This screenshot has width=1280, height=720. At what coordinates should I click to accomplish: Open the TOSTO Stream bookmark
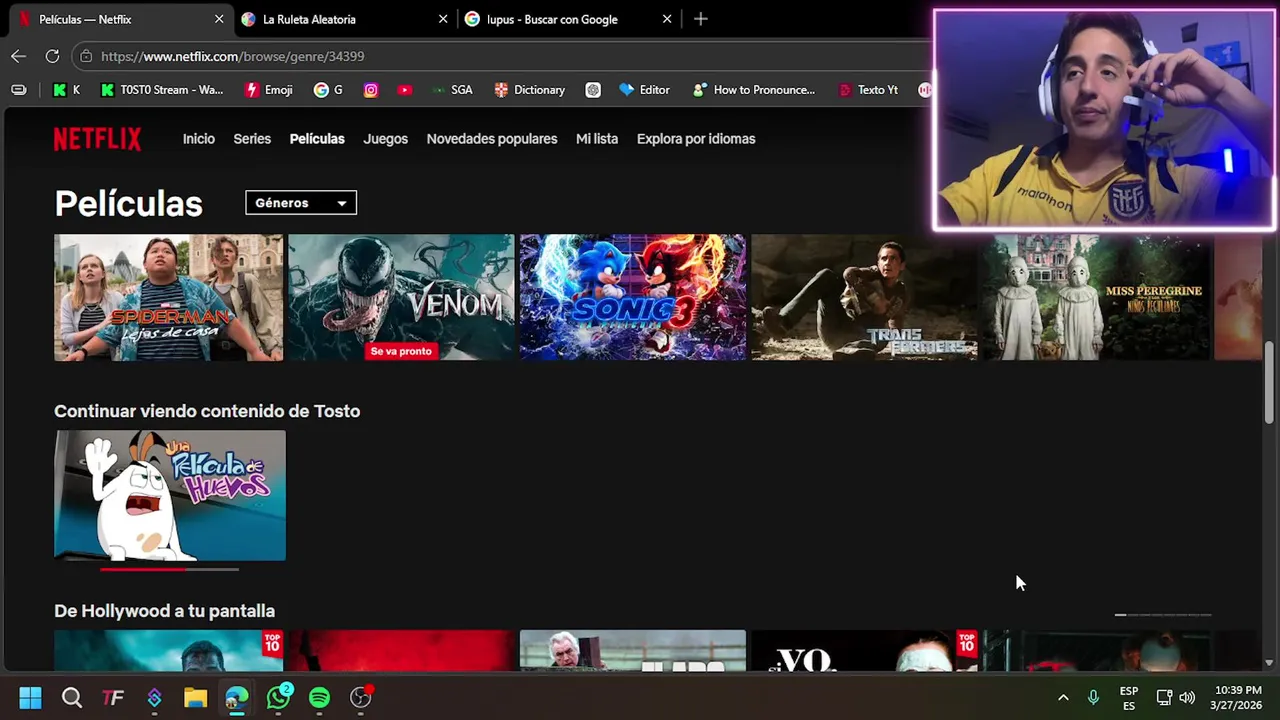pyautogui.click(x=162, y=90)
